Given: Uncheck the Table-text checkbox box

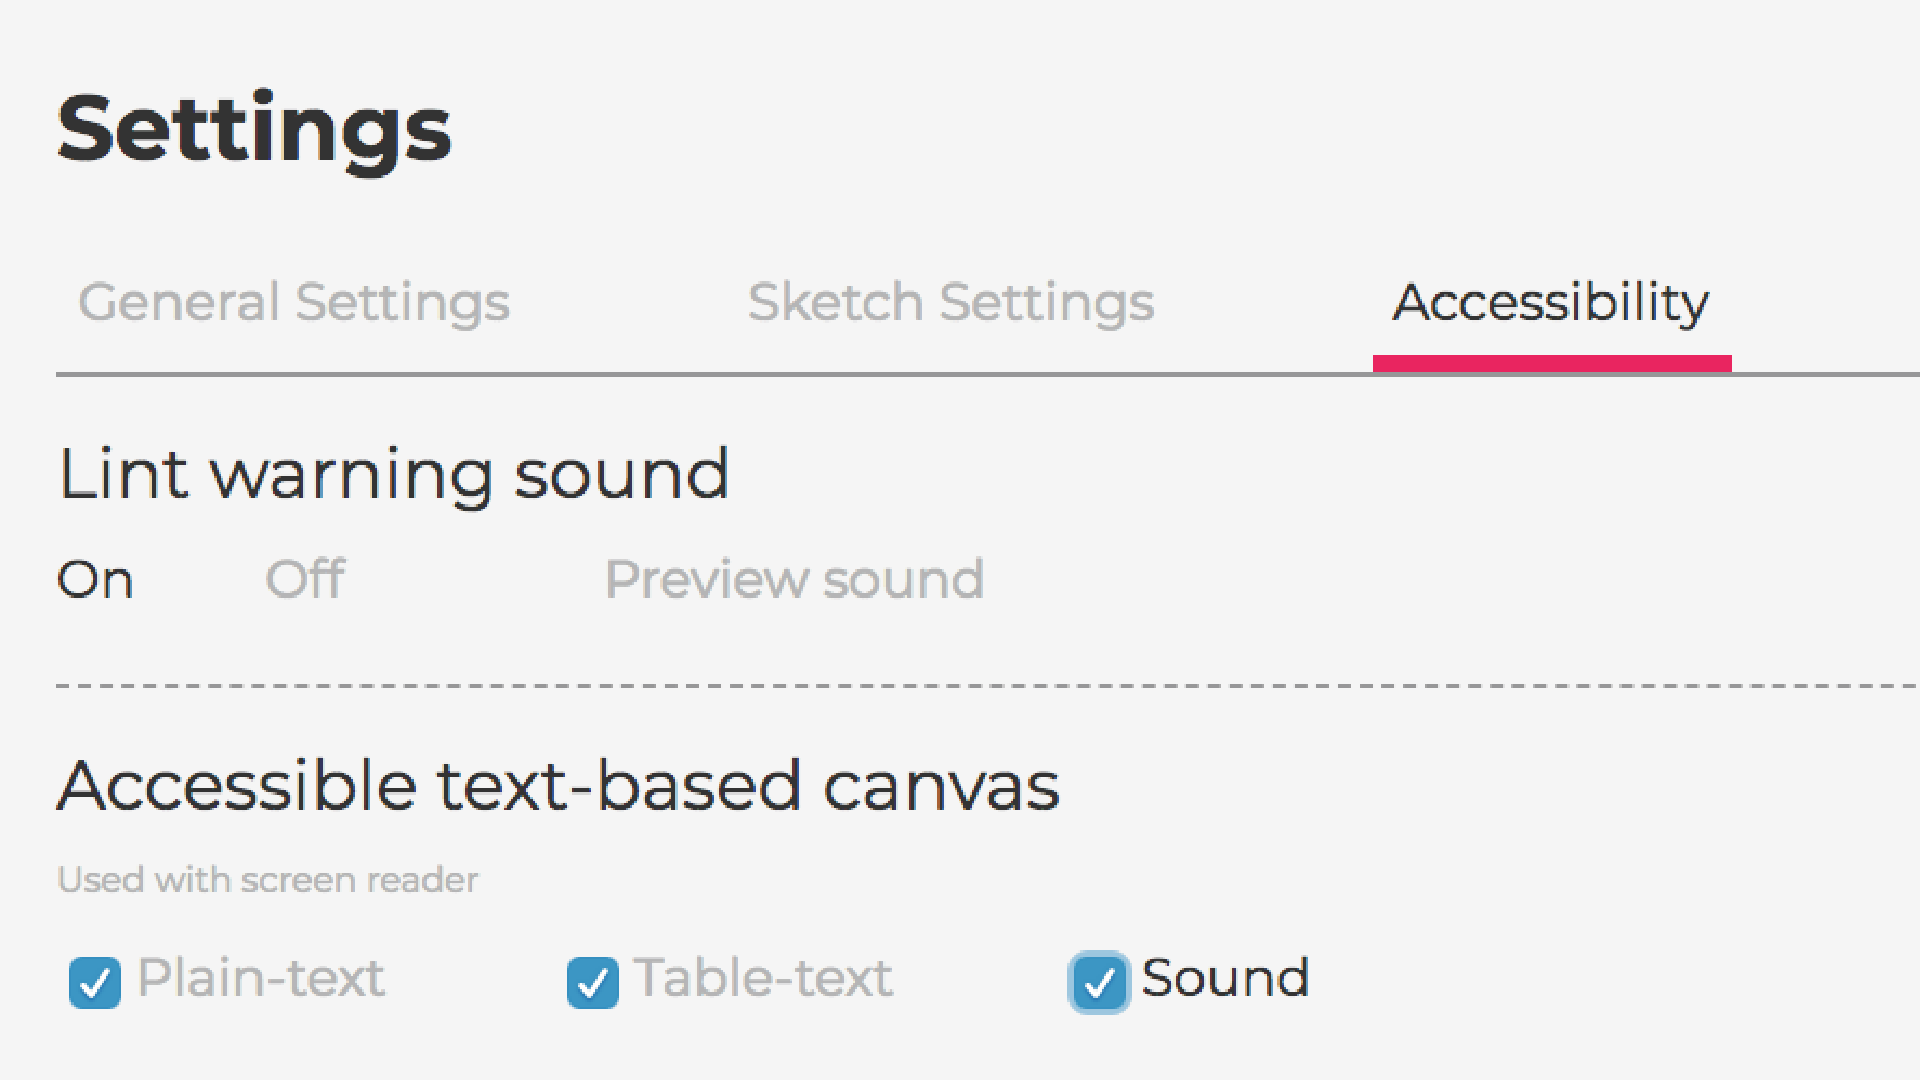Looking at the screenshot, I should [x=592, y=982].
